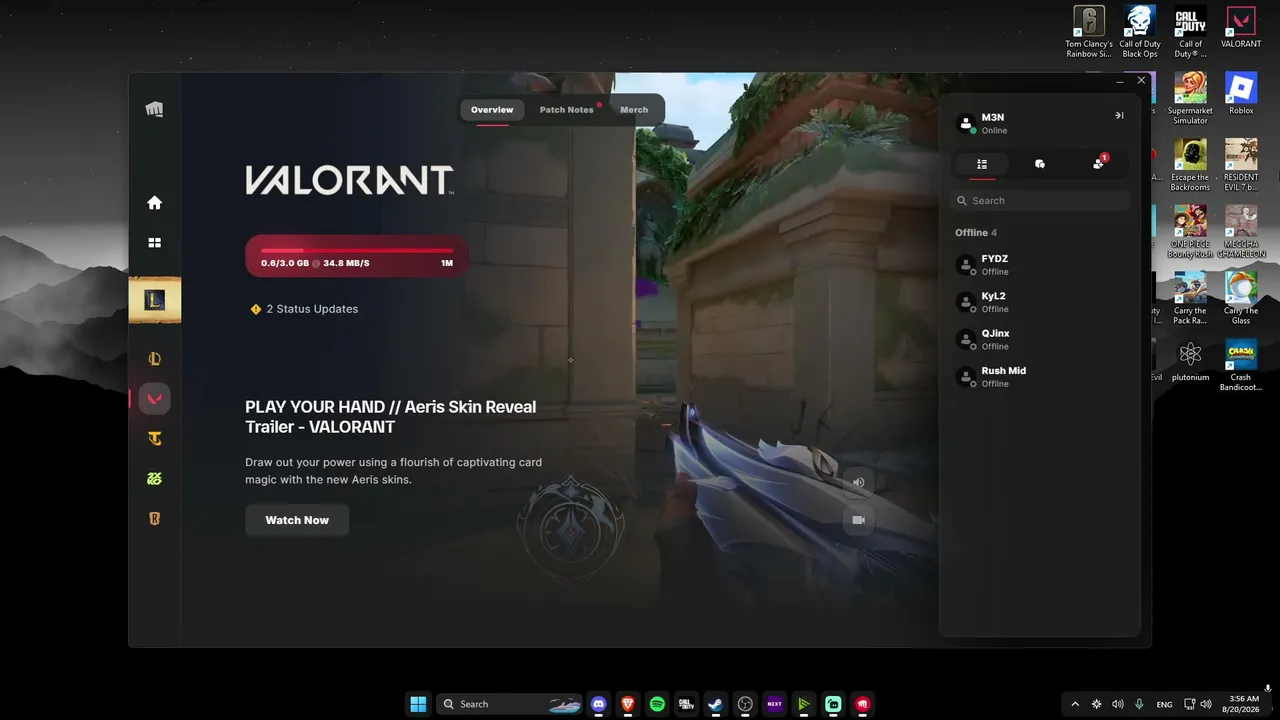Open the chat messages tab

point(1040,164)
